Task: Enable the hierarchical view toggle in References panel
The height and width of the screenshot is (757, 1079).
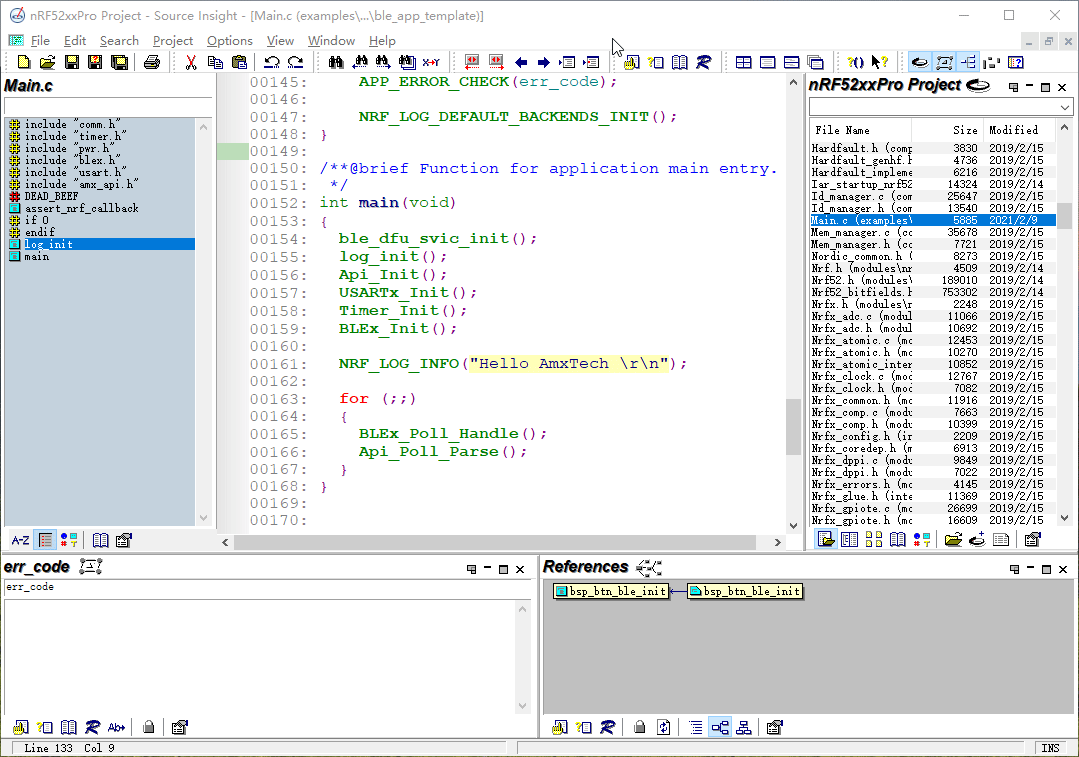Action: (x=719, y=727)
